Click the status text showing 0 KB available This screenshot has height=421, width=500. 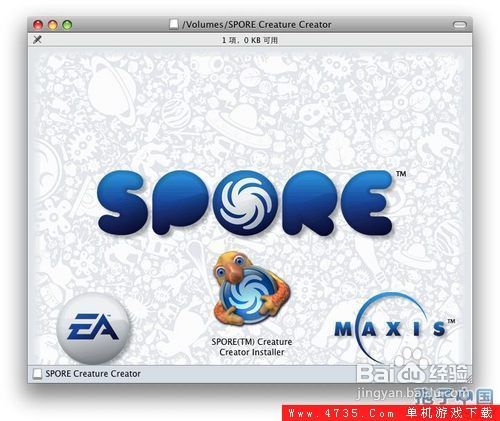click(250, 40)
